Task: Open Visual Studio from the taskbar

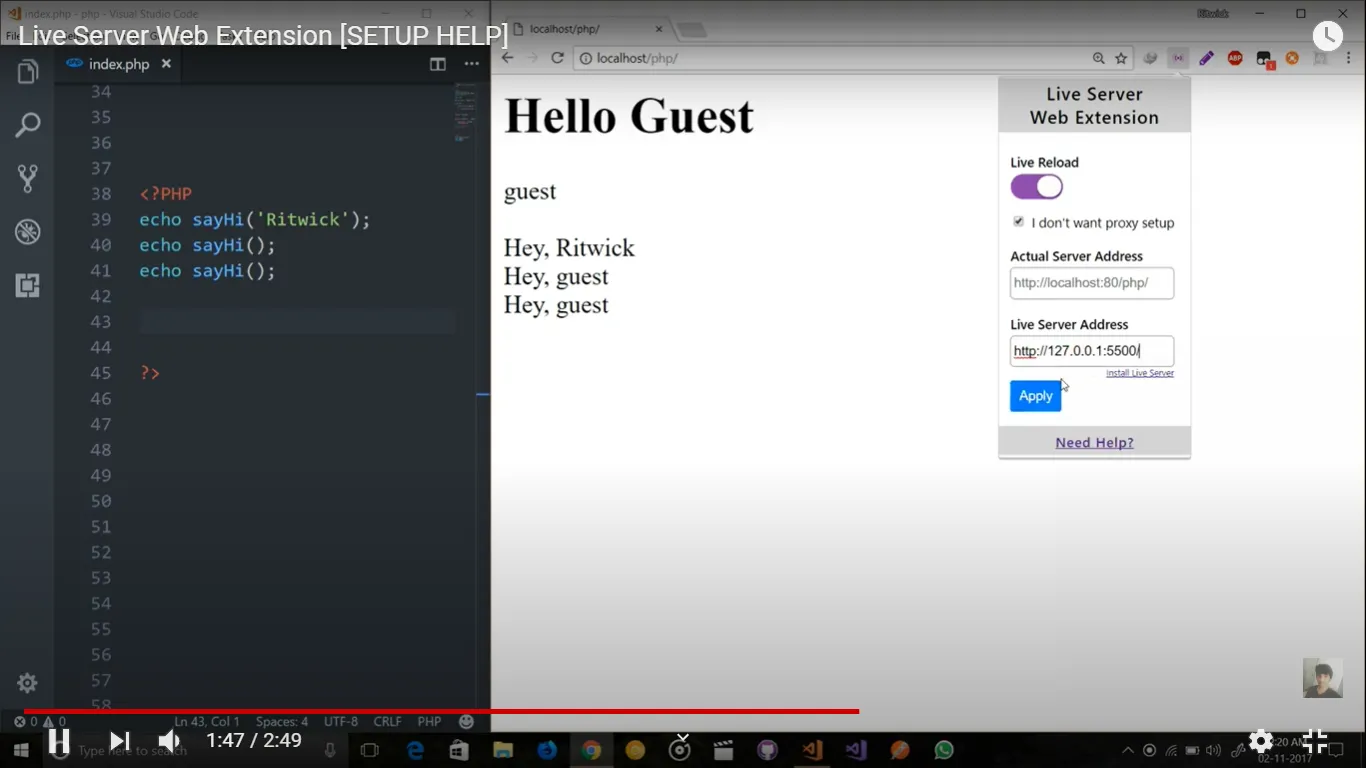Action: tap(855, 750)
